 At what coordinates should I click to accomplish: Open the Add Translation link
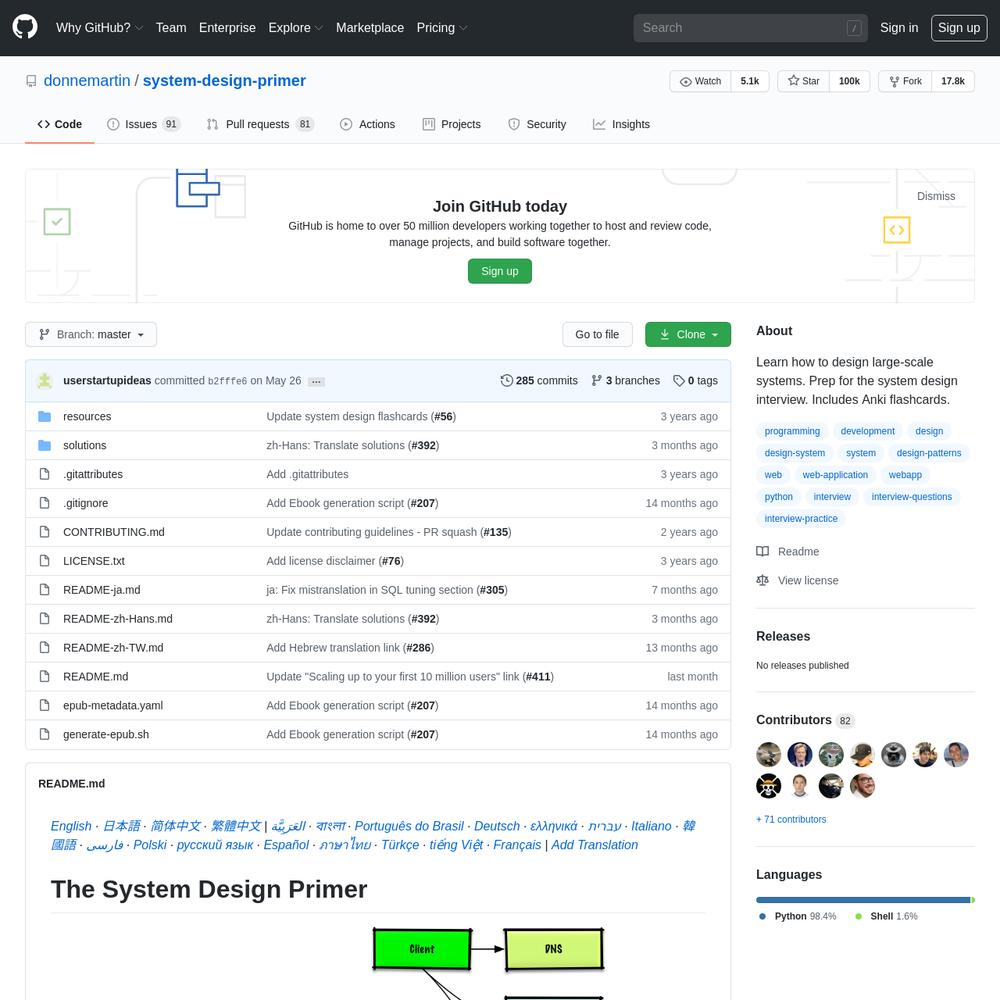594,845
